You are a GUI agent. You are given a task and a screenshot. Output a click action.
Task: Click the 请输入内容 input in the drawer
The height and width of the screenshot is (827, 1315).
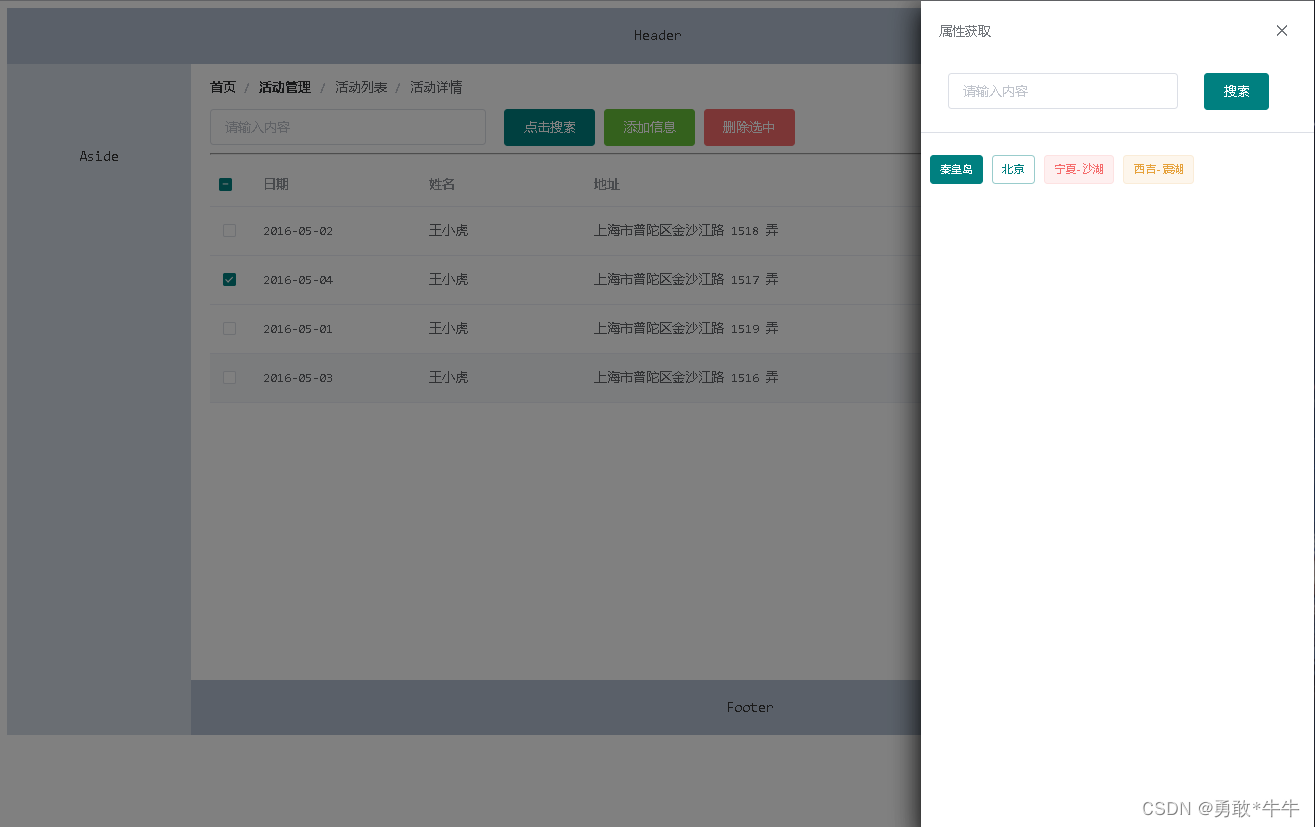point(1062,91)
